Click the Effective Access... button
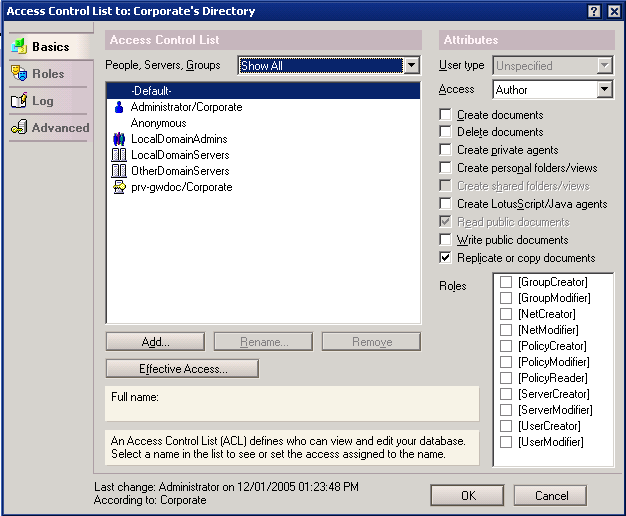 [x=182, y=369]
